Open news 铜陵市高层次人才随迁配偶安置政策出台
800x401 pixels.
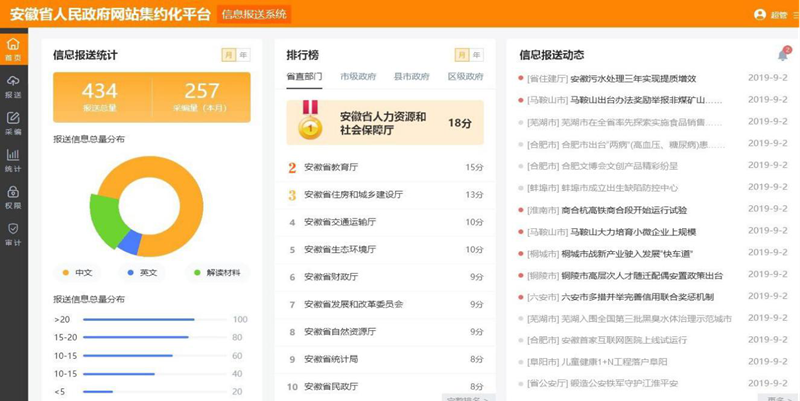642,276
